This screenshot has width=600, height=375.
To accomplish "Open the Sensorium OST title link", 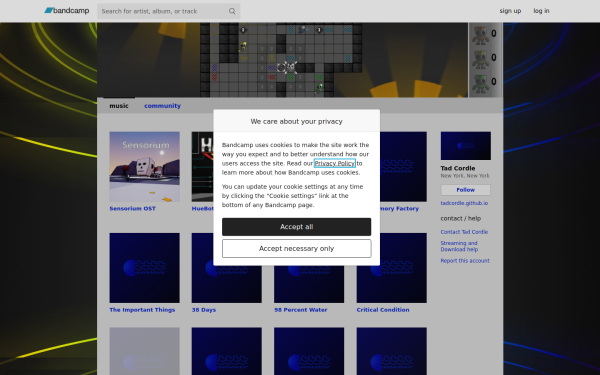I will point(132,209).
